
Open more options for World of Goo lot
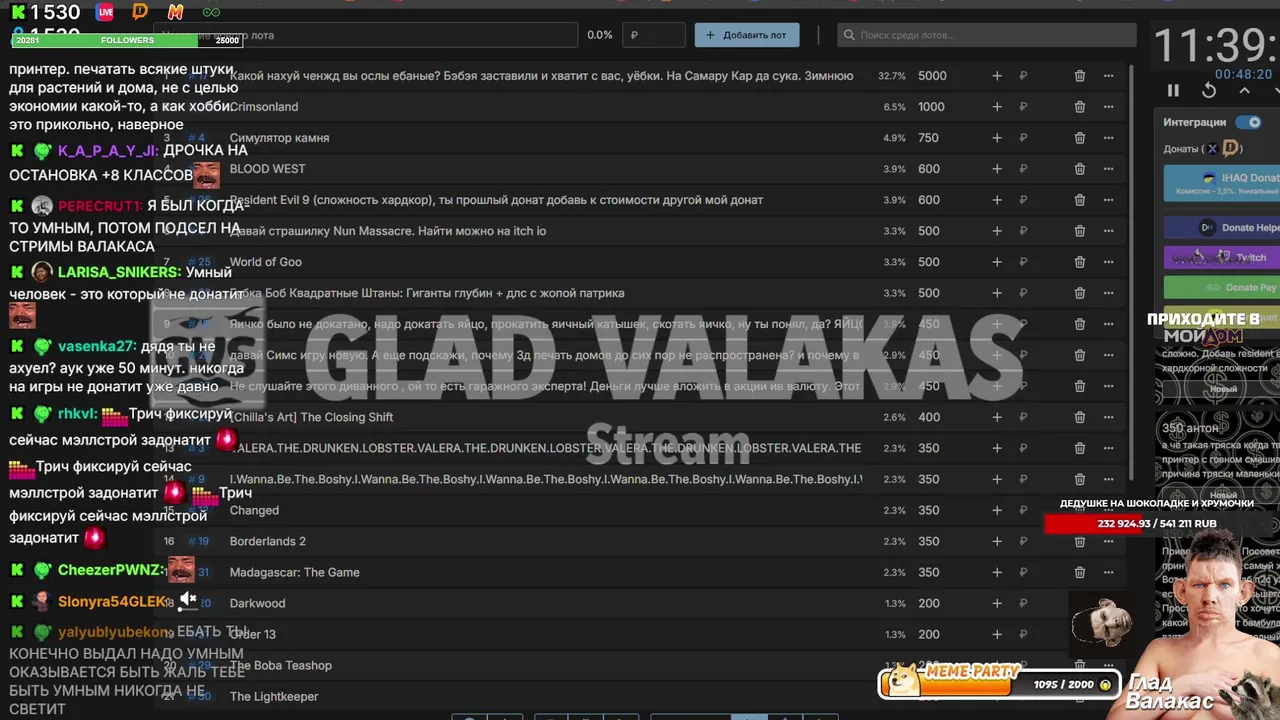pyautogui.click(x=1108, y=262)
